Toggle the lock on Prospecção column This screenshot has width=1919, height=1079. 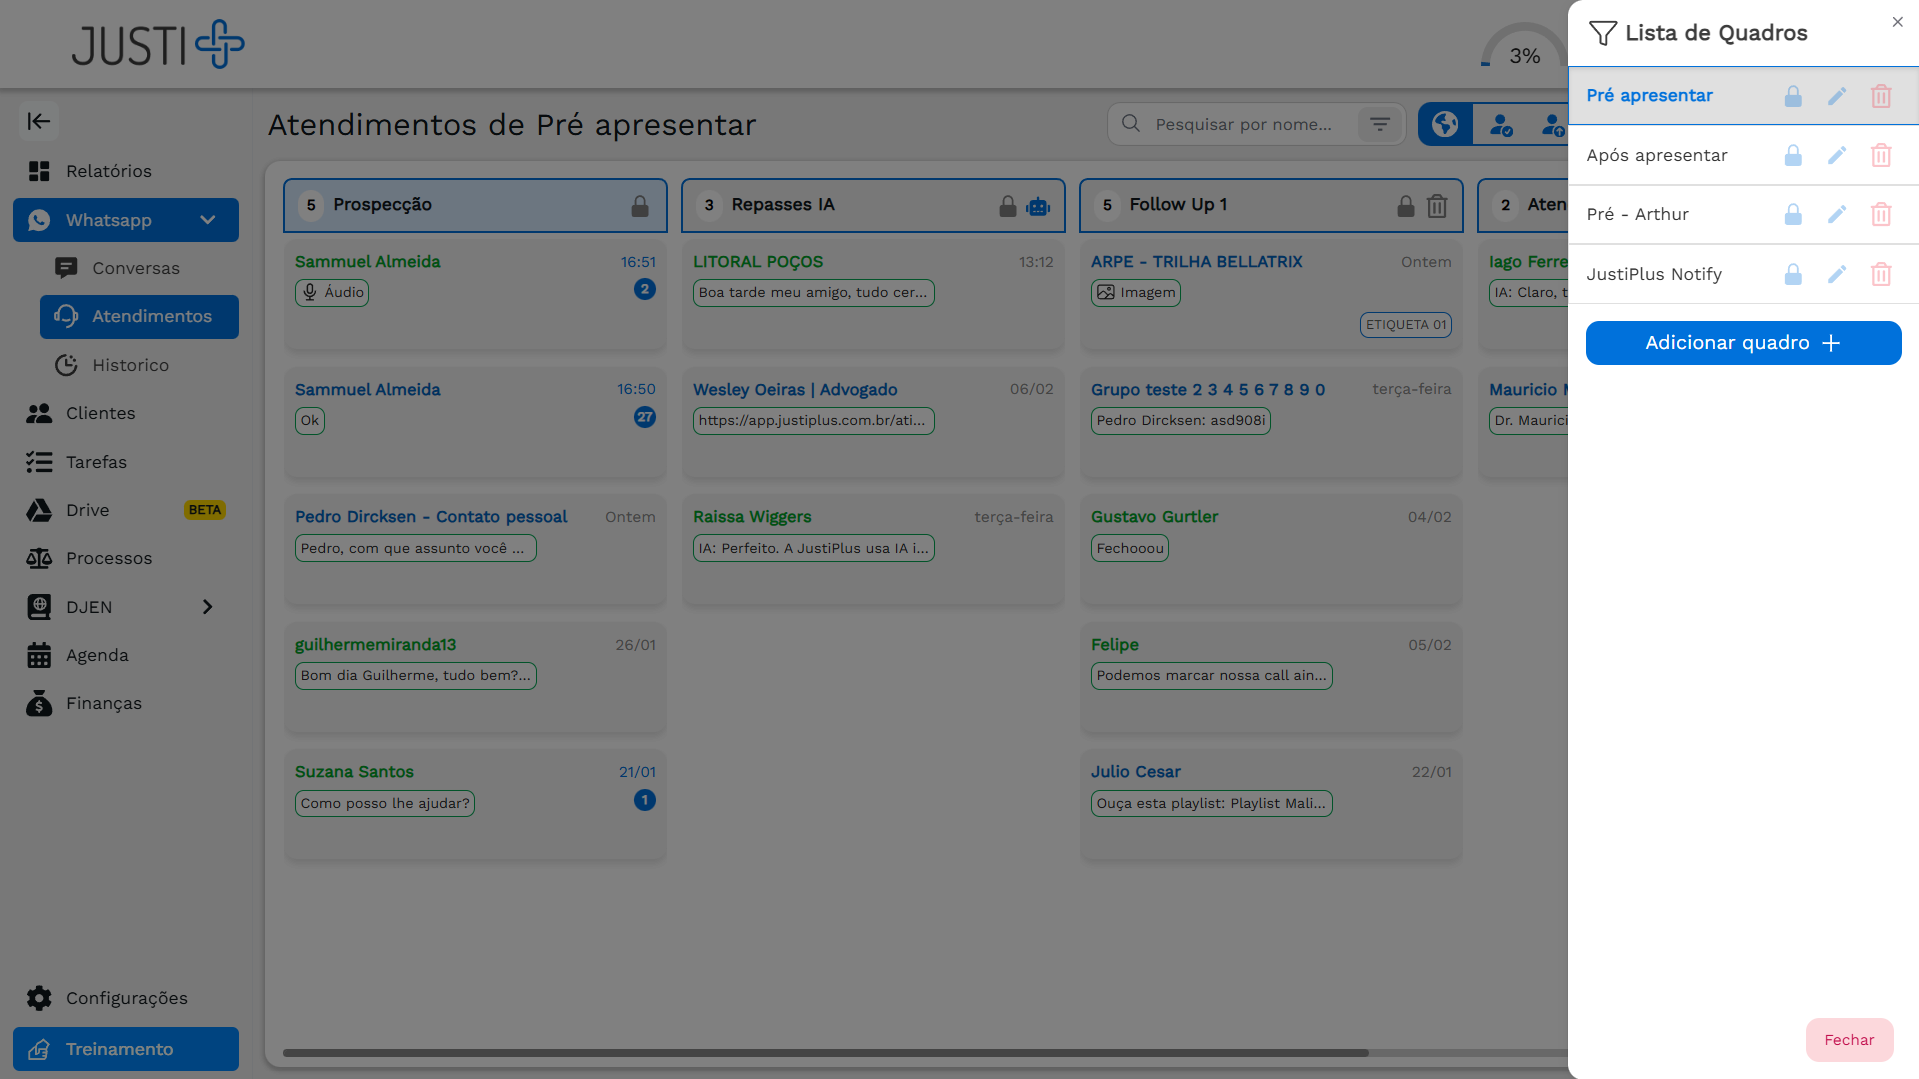click(640, 206)
